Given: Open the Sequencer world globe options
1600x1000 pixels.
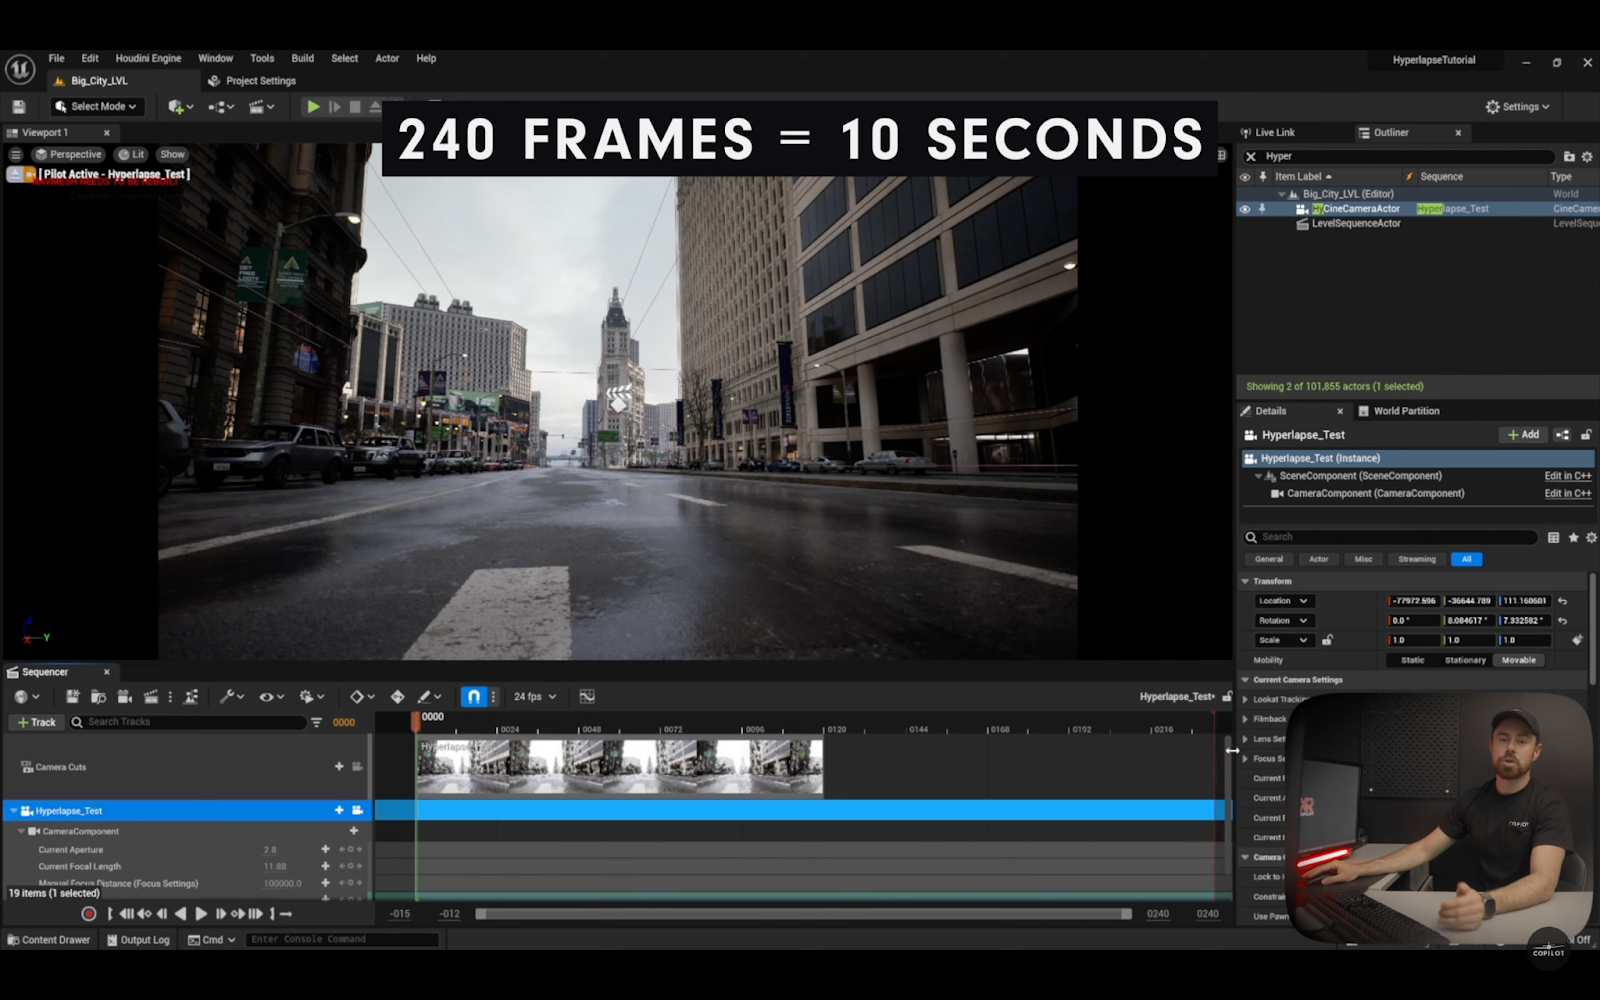Looking at the screenshot, I should pos(27,696).
